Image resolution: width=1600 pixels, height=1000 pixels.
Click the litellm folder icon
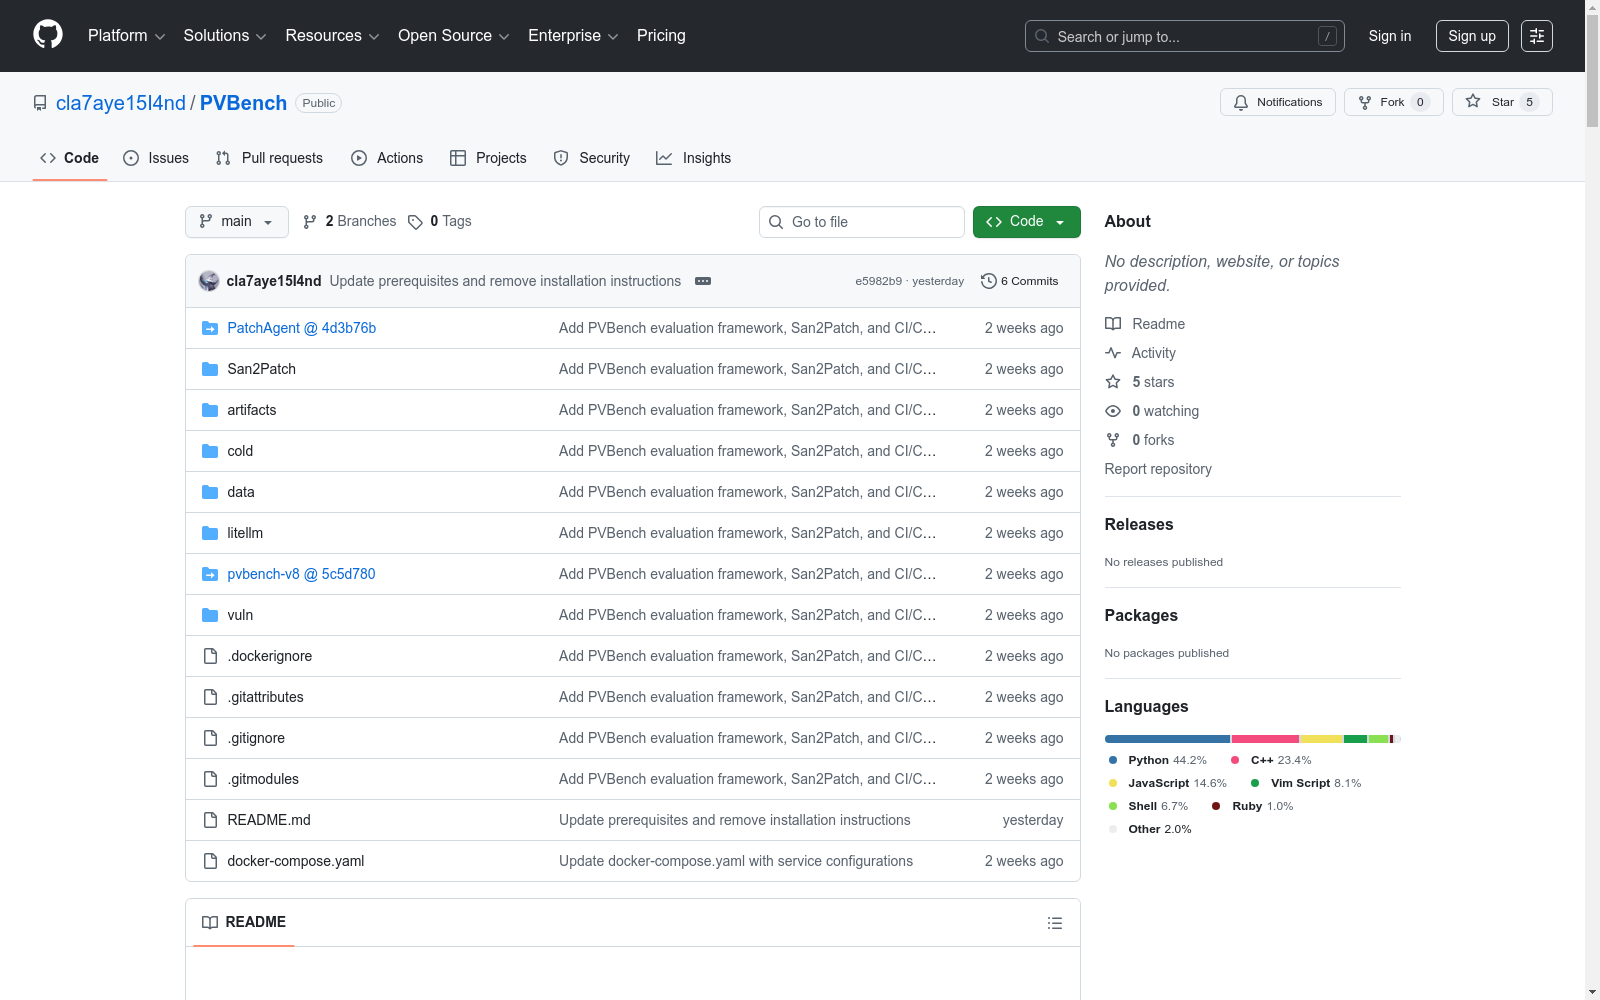pyautogui.click(x=210, y=533)
